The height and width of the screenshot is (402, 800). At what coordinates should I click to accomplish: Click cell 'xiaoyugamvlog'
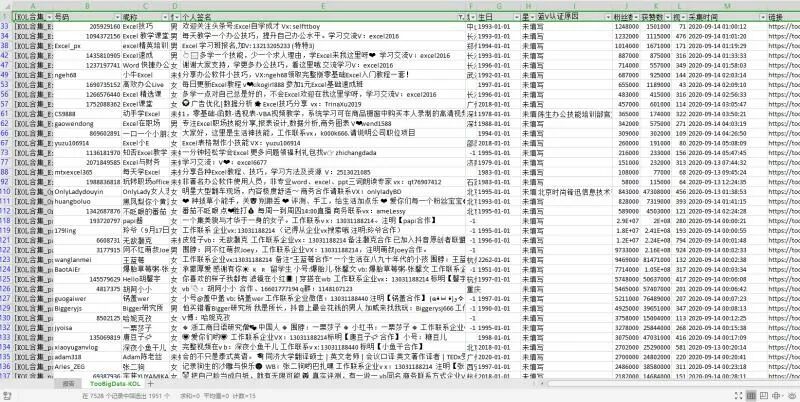pos(87,347)
